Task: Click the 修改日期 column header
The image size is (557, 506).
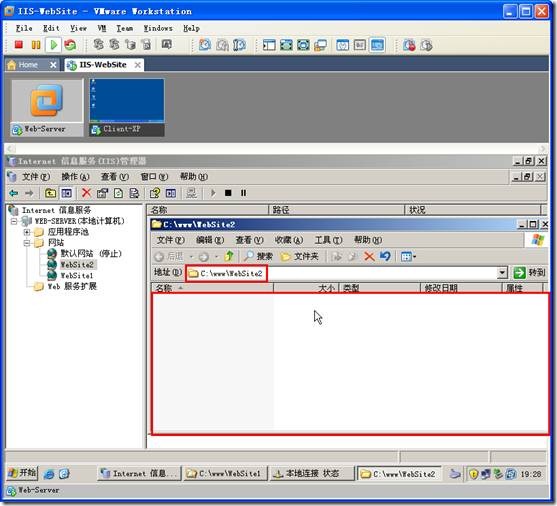Action: [461, 288]
